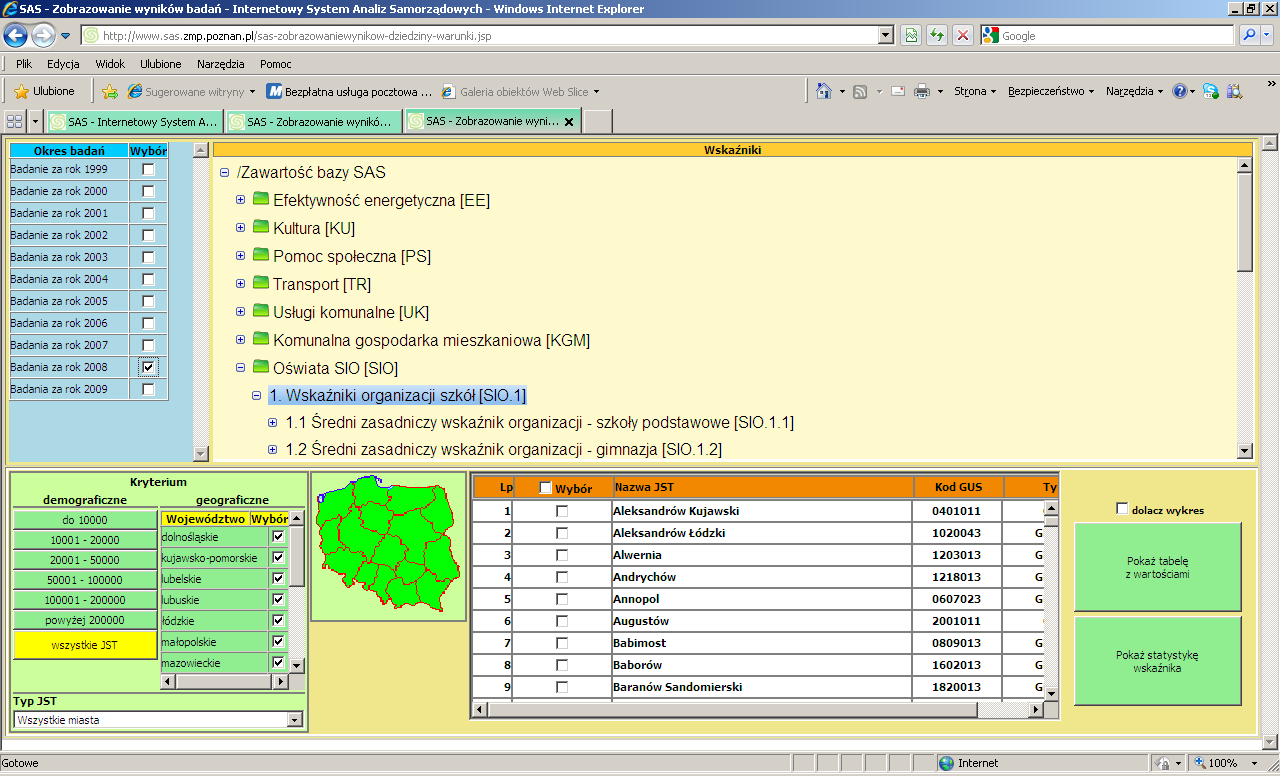Click the Kultura [KU] folder icon
This screenshot has width=1280, height=776.
(x=261, y=227)
